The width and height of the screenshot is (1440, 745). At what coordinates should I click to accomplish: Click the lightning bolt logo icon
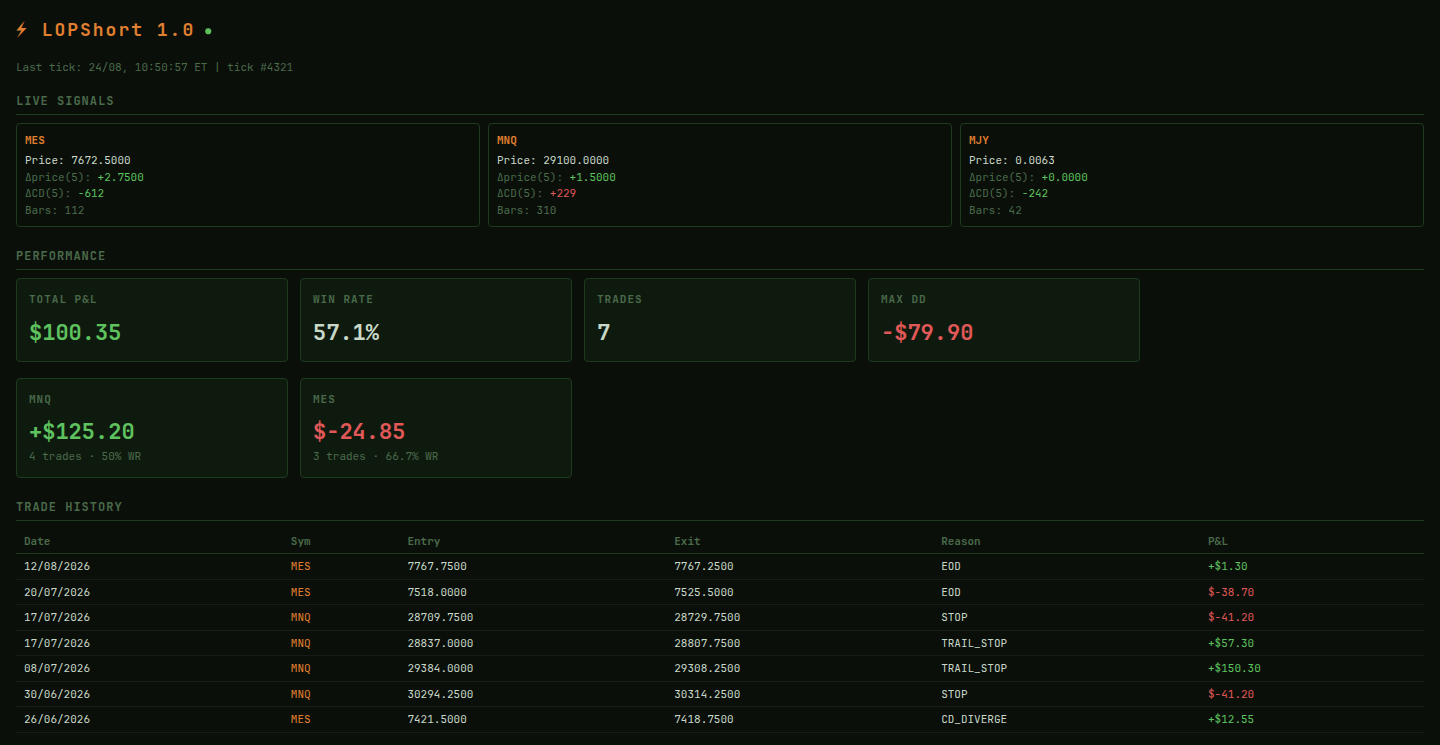pos(22,31)
